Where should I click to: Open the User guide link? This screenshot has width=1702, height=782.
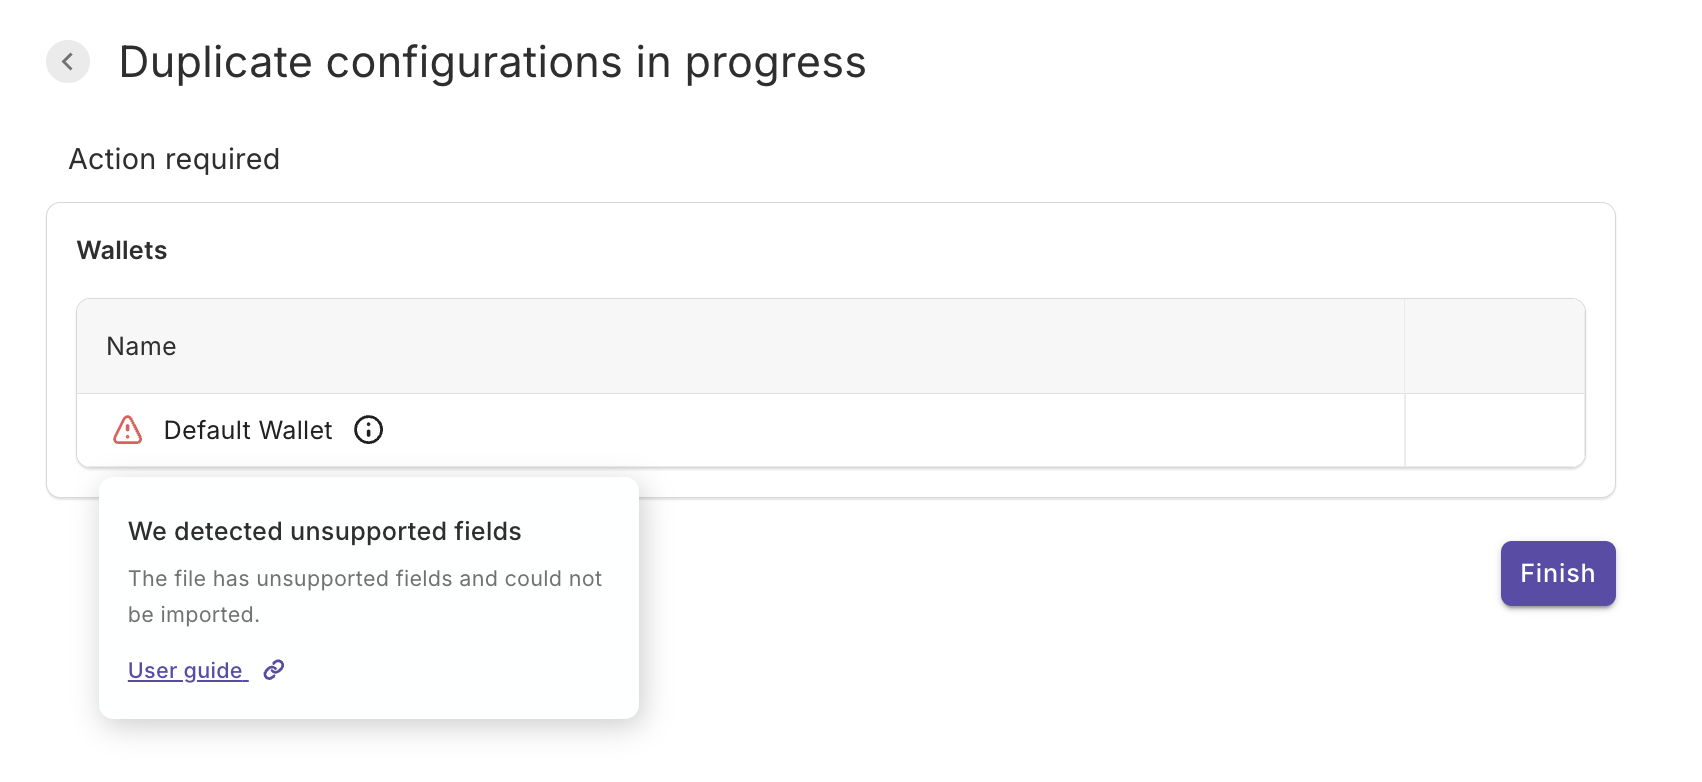click(x=186, y=671)
